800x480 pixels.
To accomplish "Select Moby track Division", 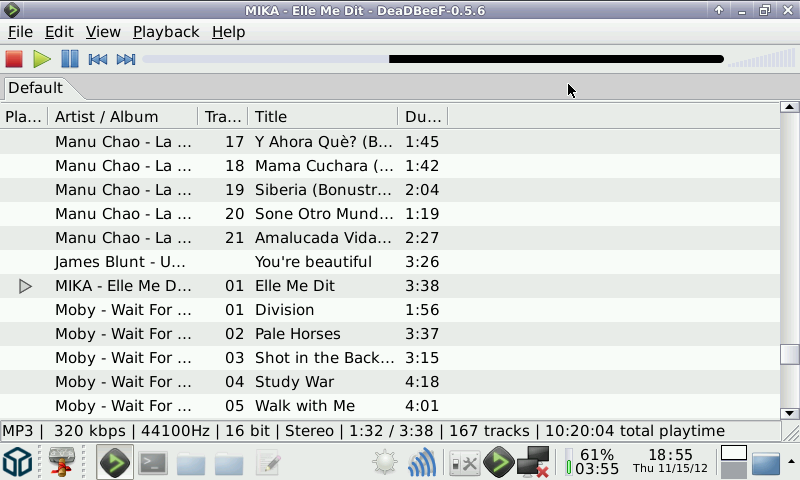I will (x=390, y=310).
